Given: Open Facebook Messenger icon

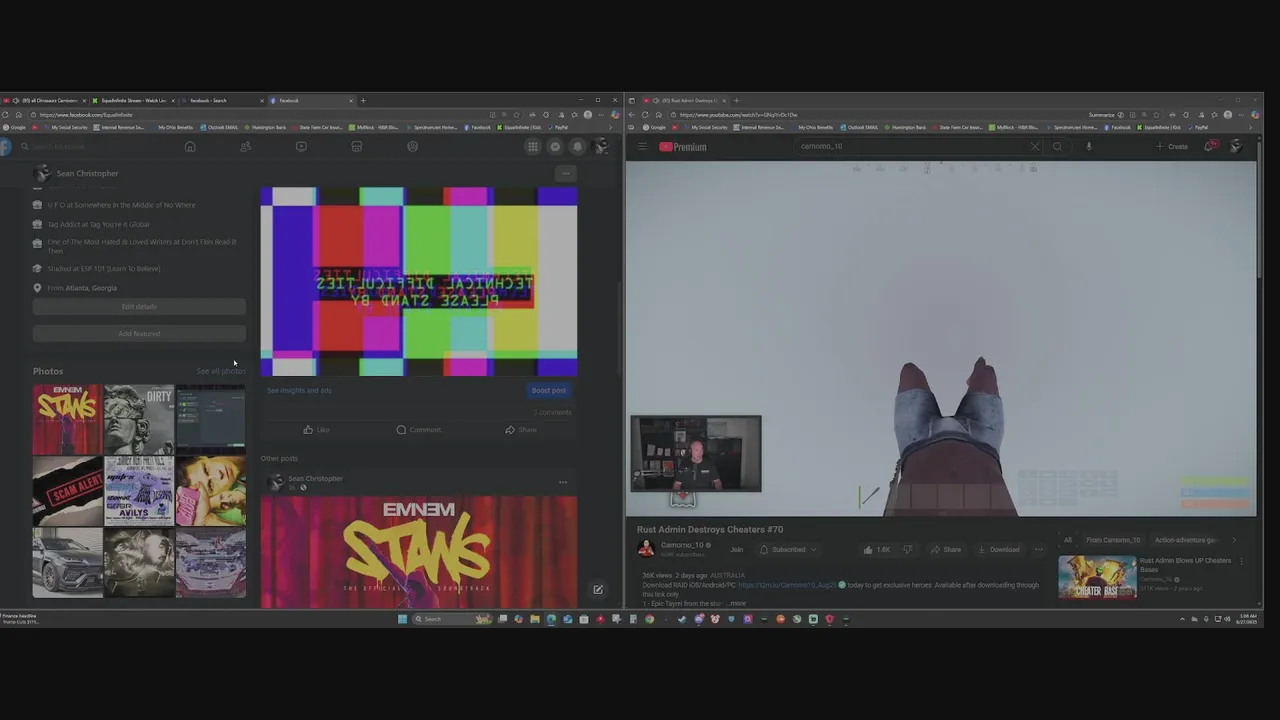Looking at the screenshot, I should [x=555, y=147].
